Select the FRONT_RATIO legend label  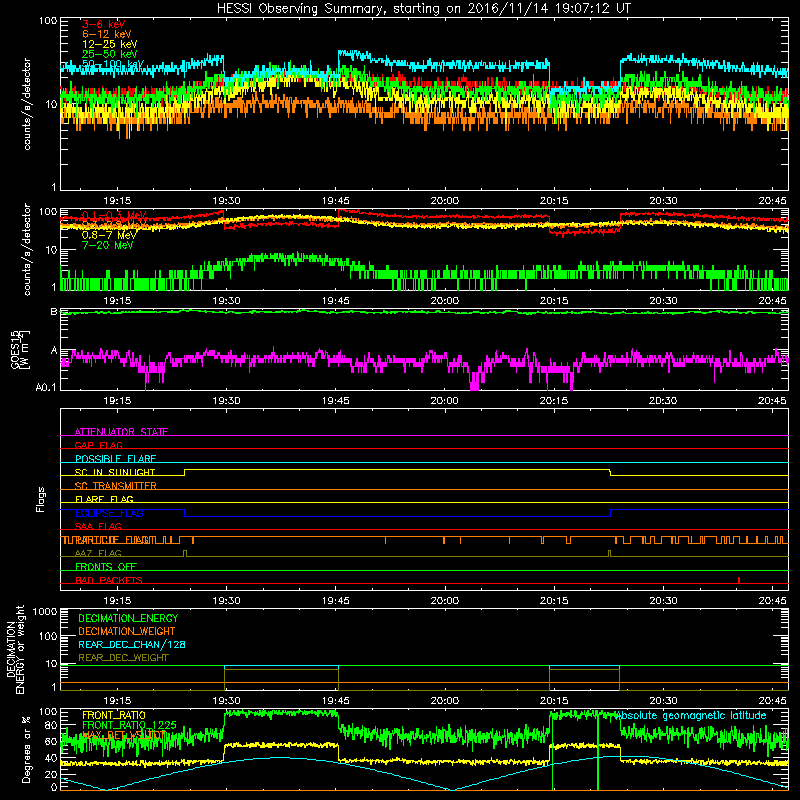click(x=114, y=715)
